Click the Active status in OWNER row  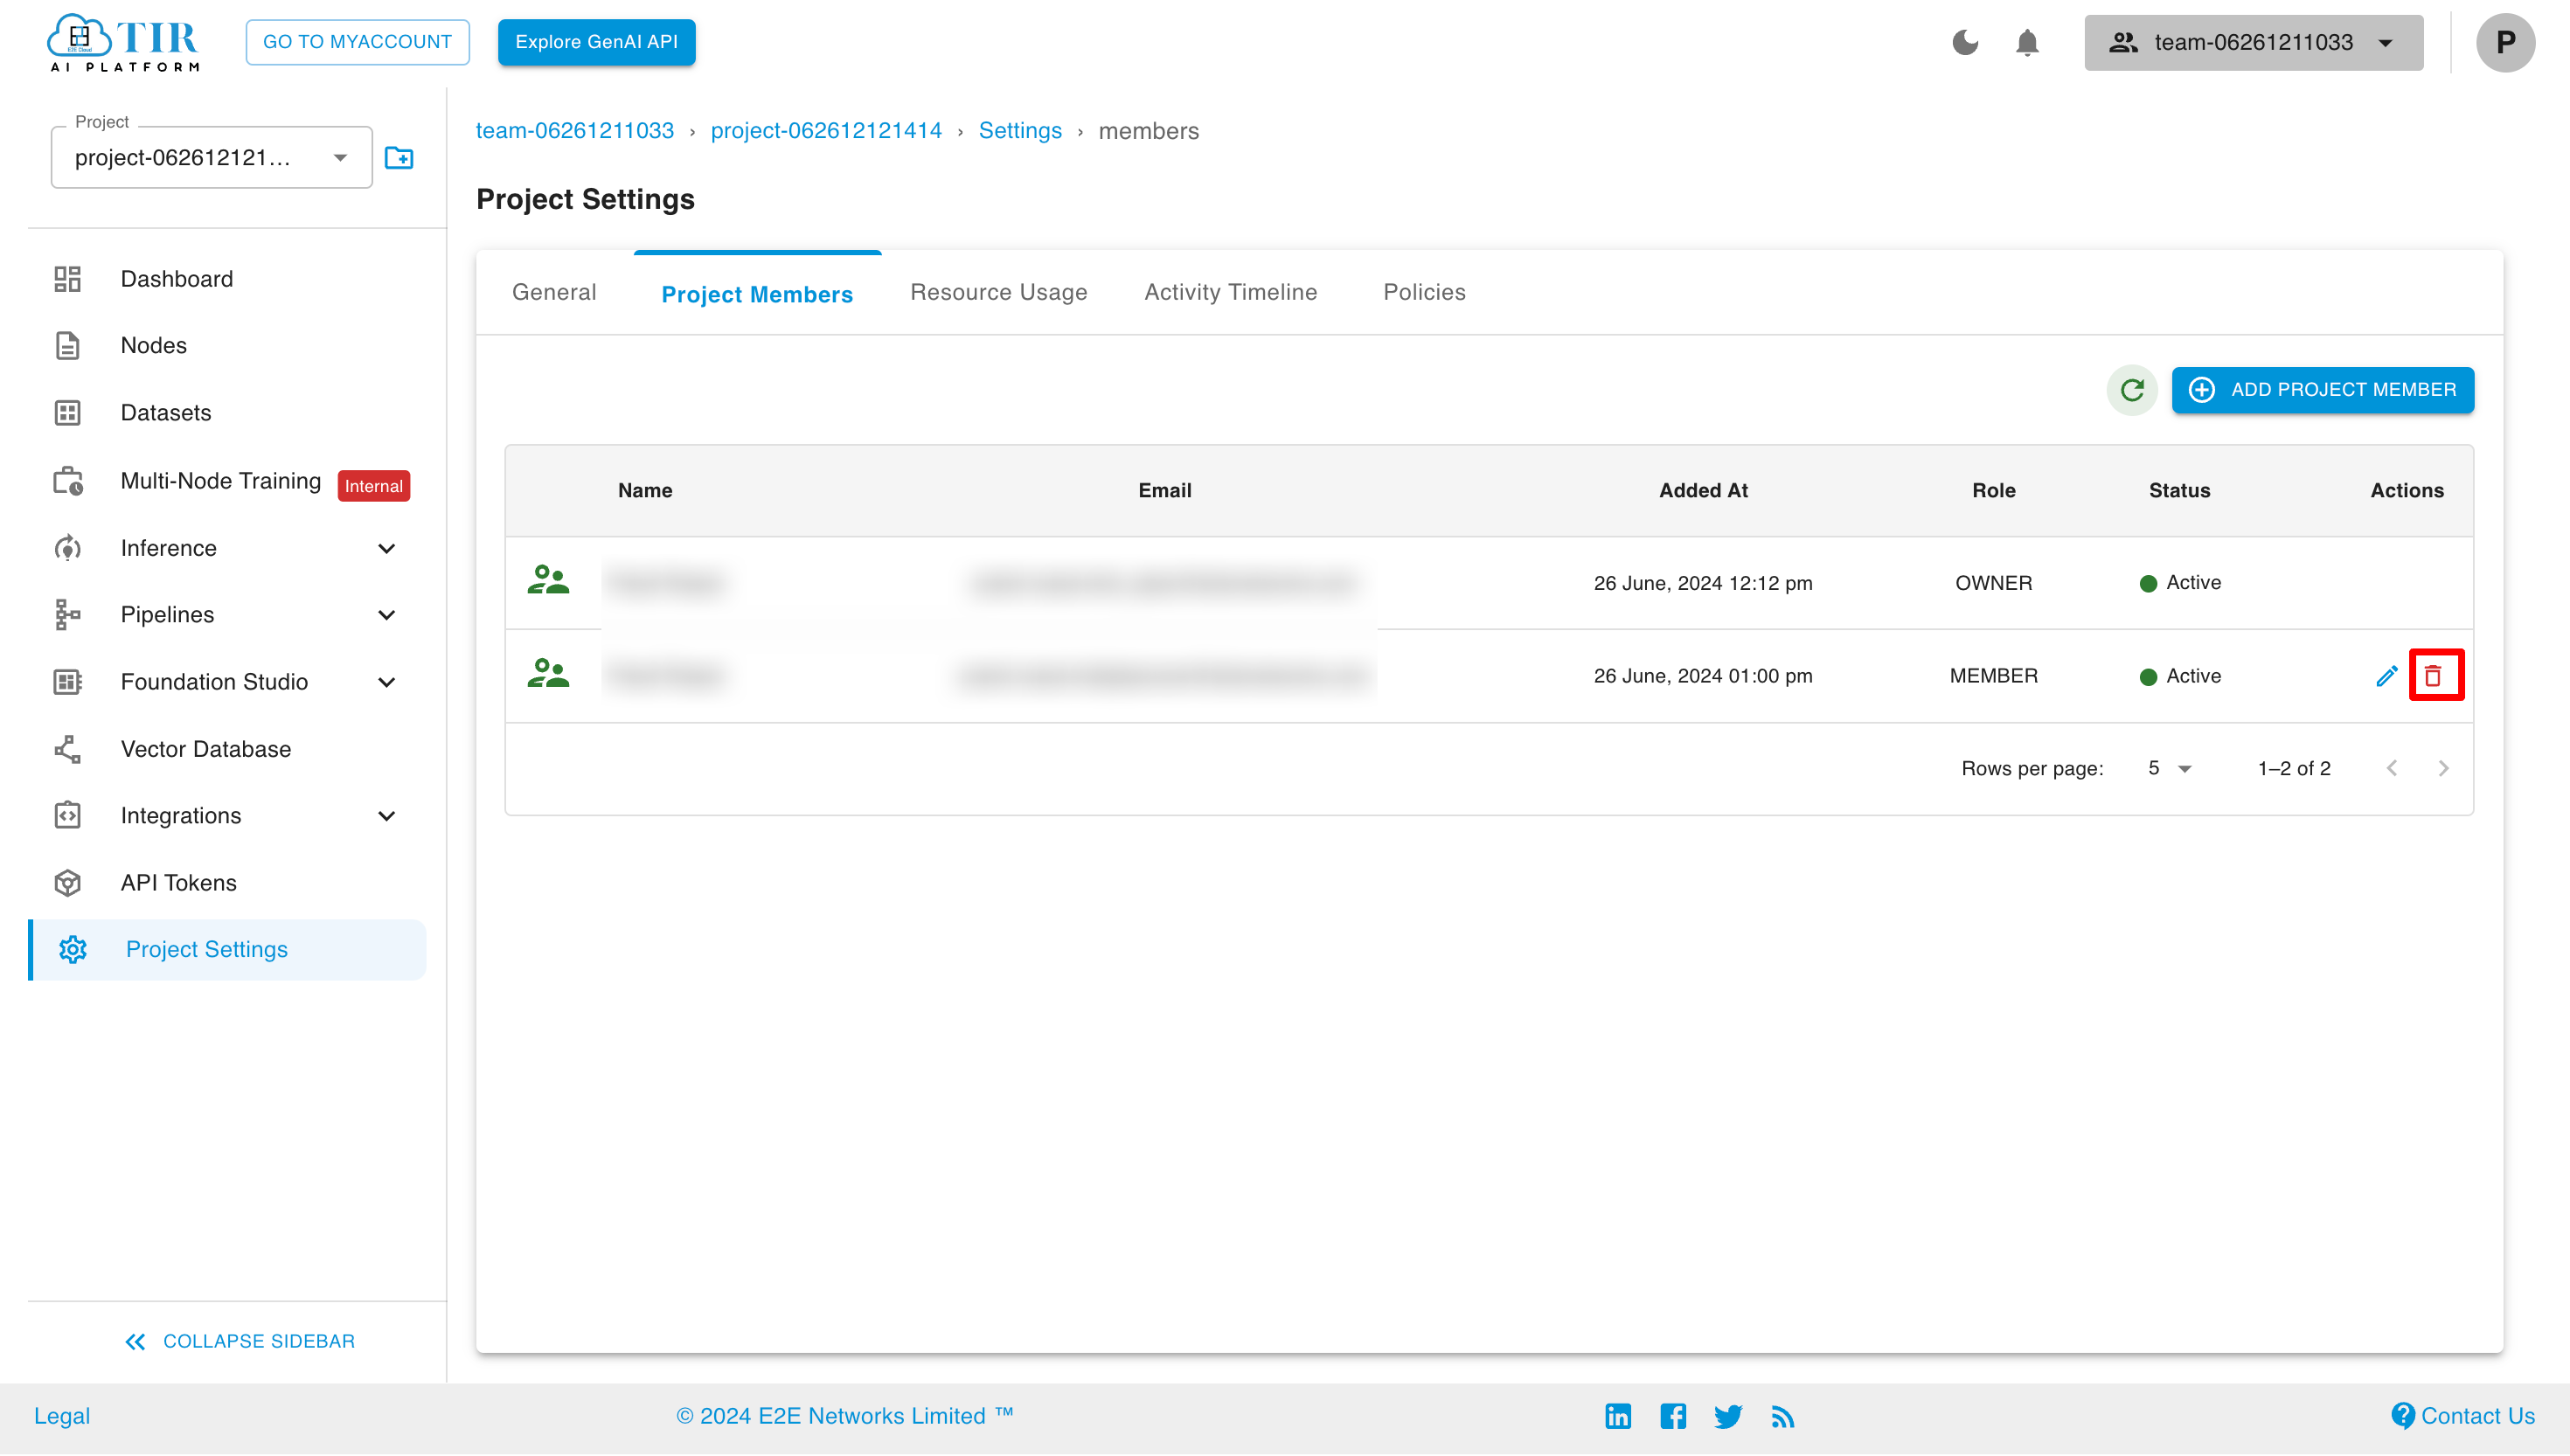coord(2180,583)
